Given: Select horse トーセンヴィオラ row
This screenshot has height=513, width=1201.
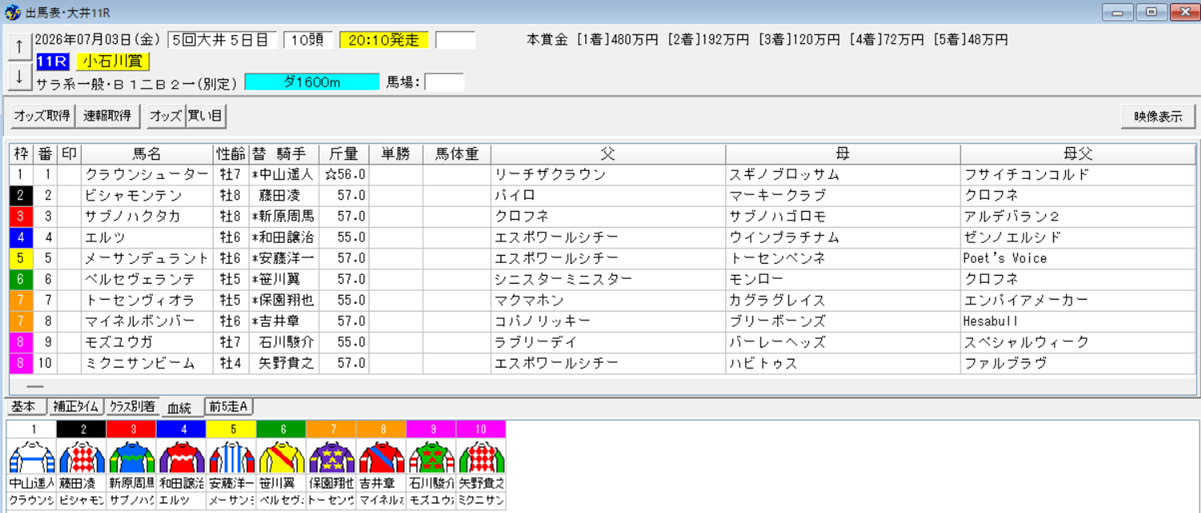Looking at the screenshot, I should pos(603,300).
